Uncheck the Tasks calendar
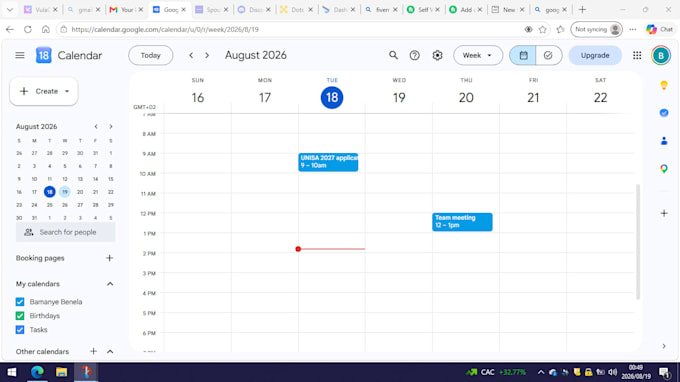This screenshot has height=382, width=680. [20, 330]
